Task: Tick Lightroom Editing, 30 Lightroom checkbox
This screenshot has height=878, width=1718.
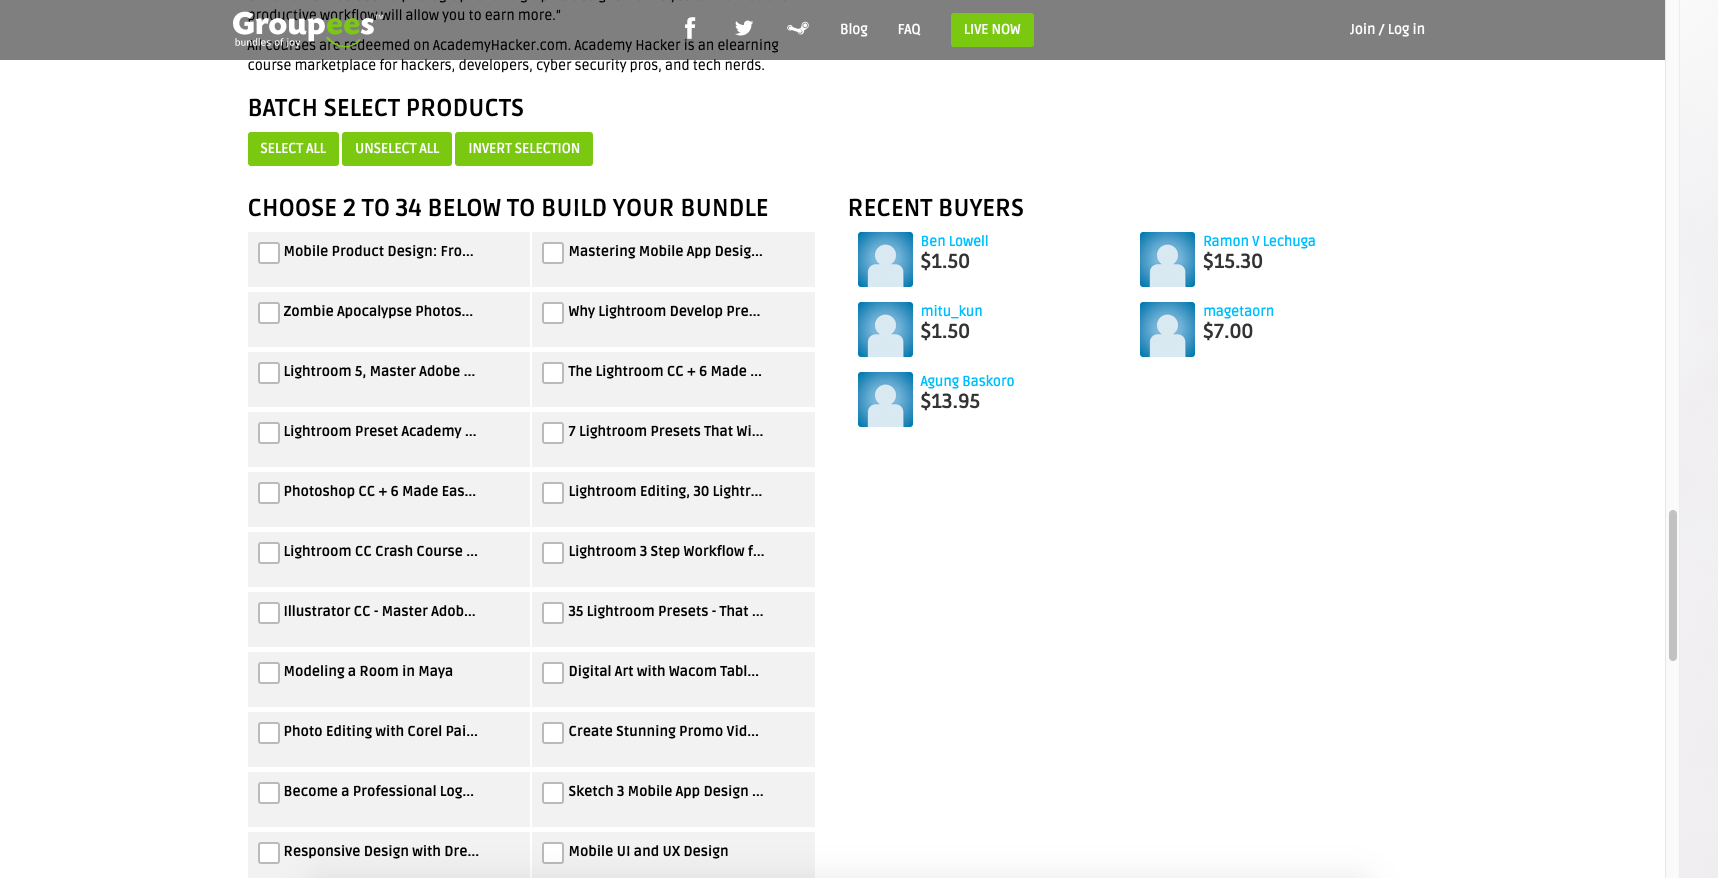Action: click(x=553, y=493)
